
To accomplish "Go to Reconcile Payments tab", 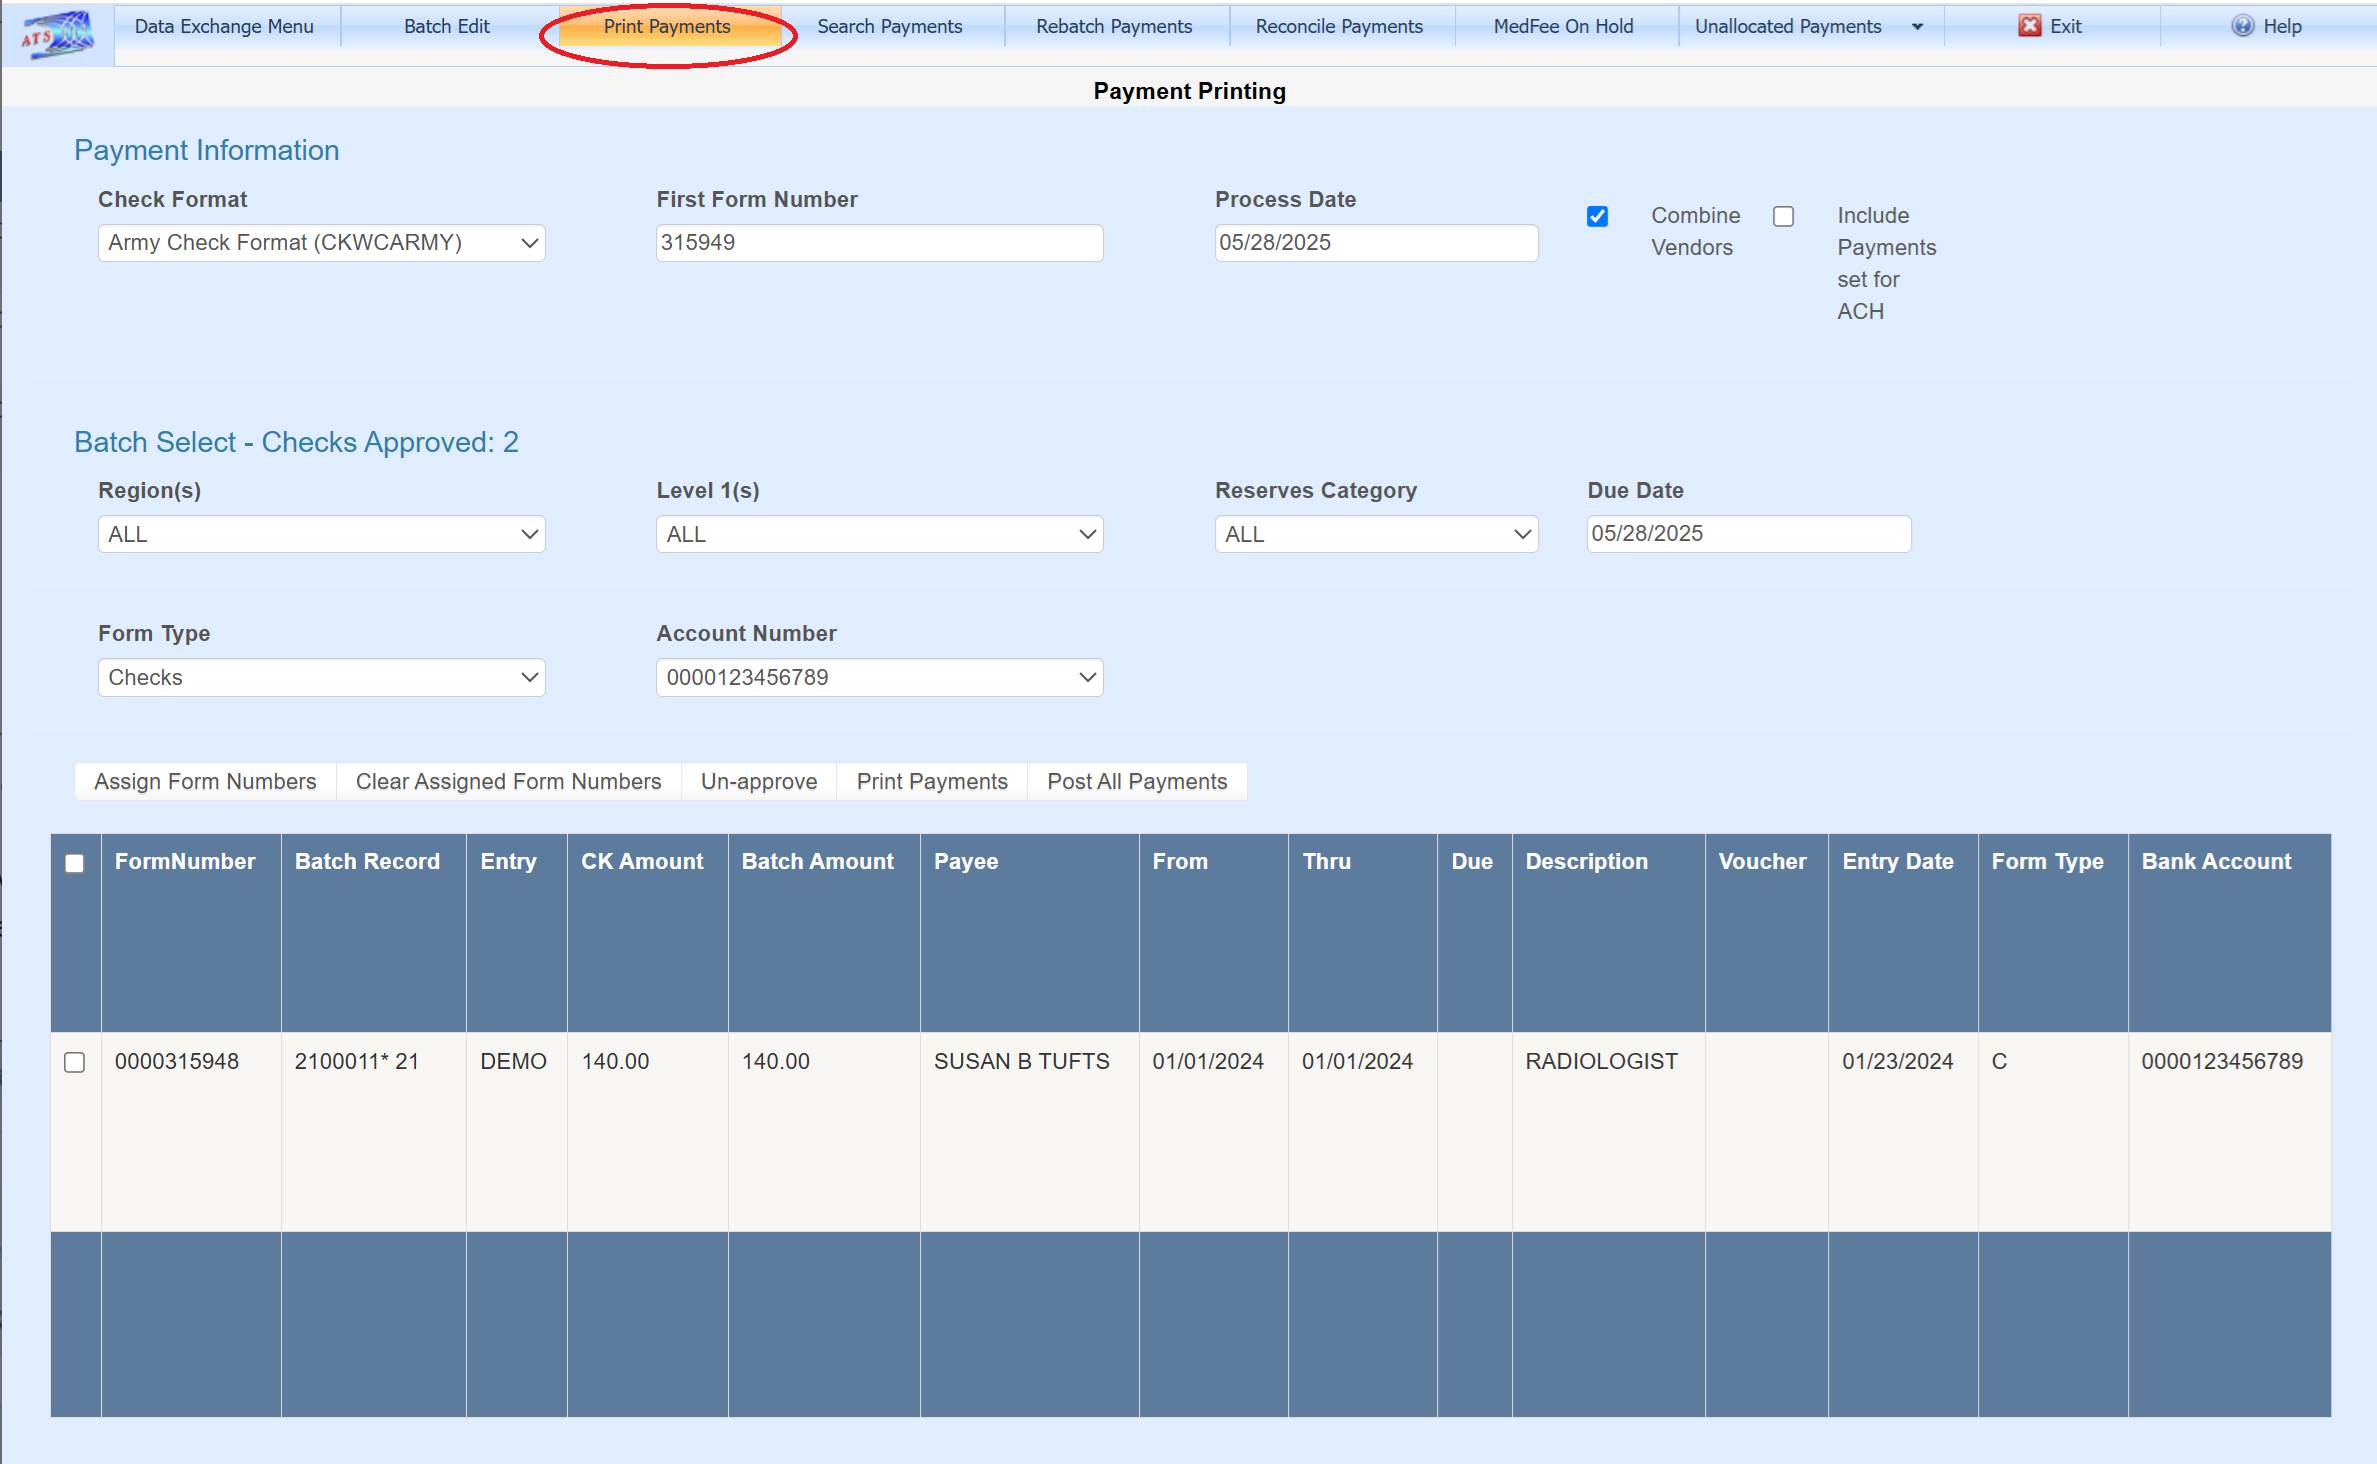I will (x=1338, y=27).
